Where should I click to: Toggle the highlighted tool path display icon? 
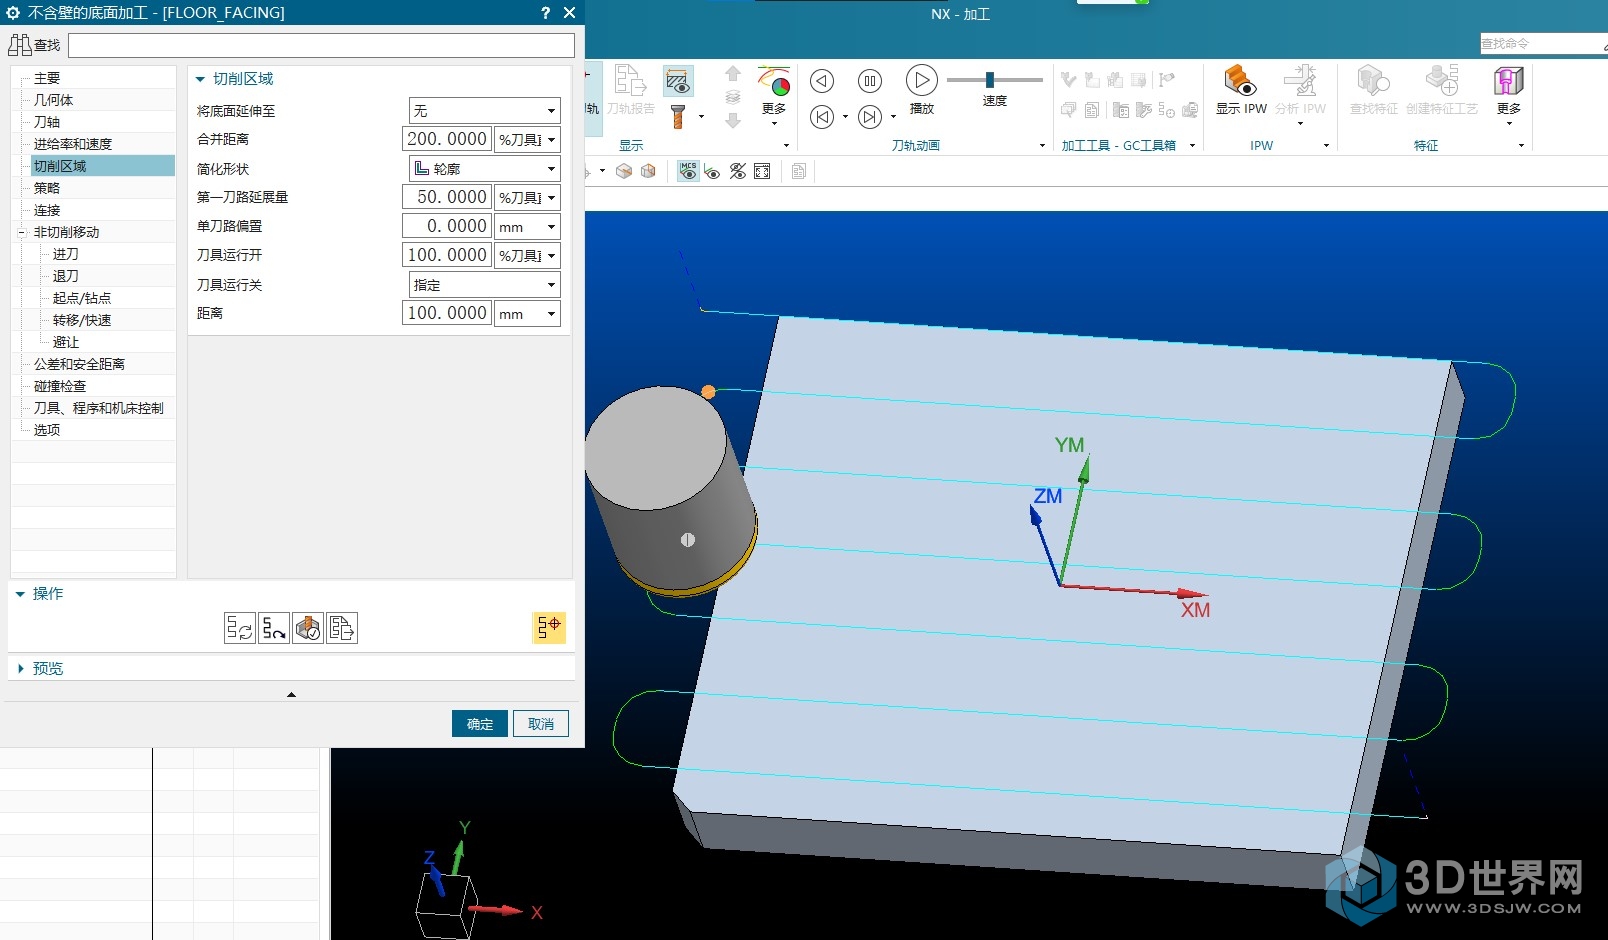[x=549, y=628]
